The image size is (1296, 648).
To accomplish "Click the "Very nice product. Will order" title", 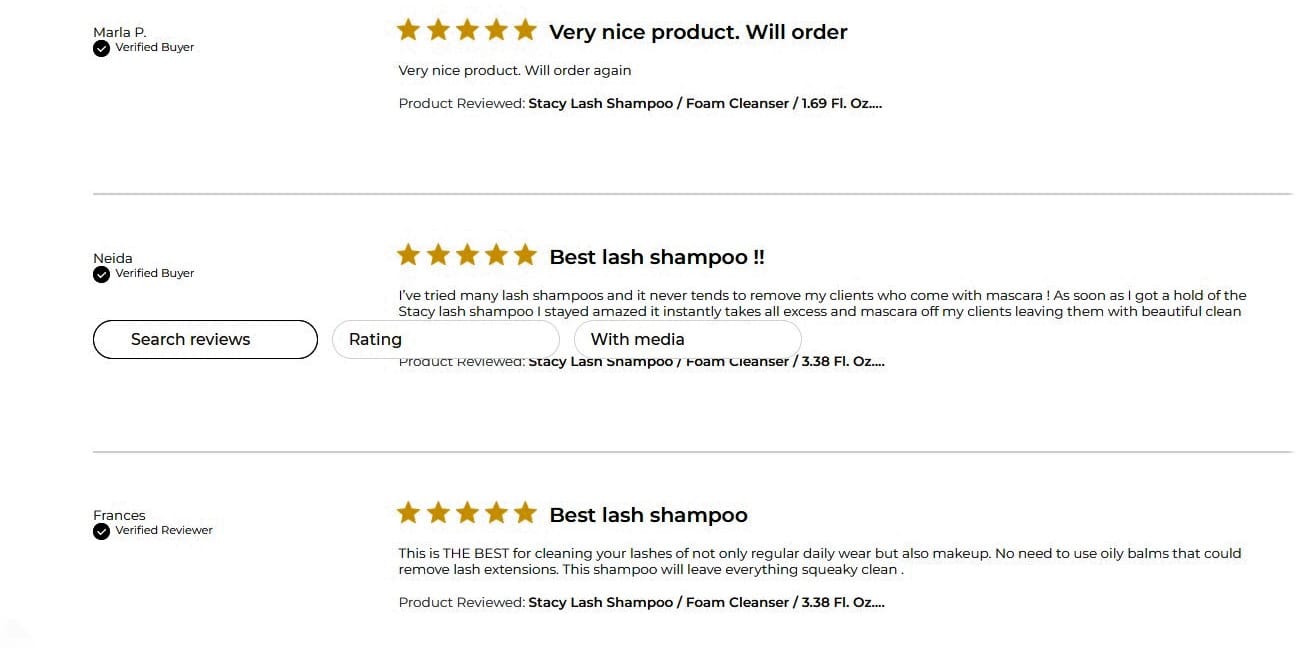I will (698, 32).
